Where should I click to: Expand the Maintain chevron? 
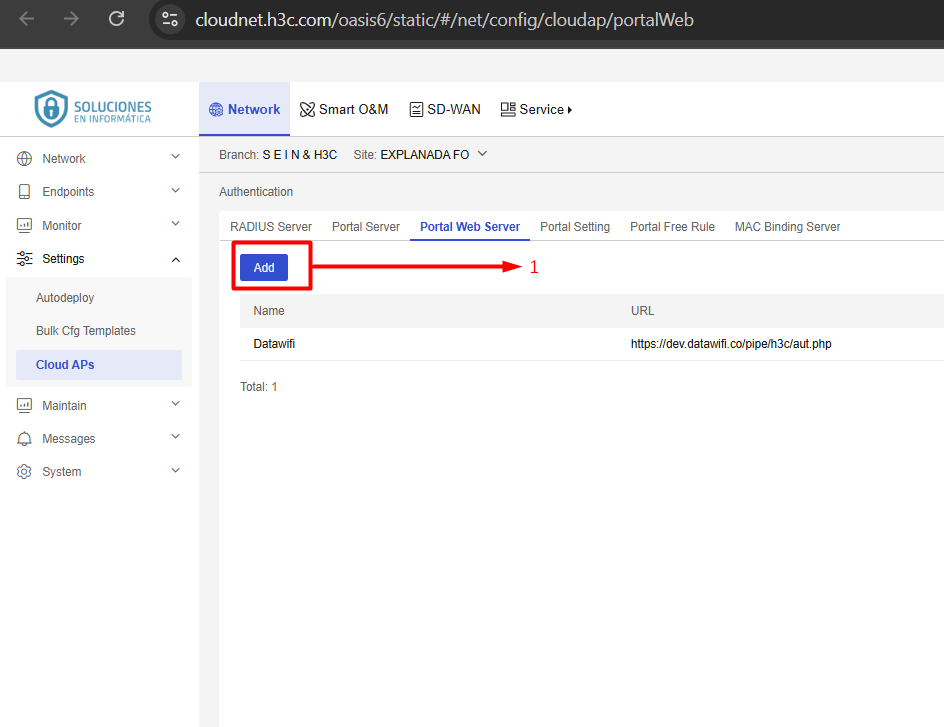(176, 404)
